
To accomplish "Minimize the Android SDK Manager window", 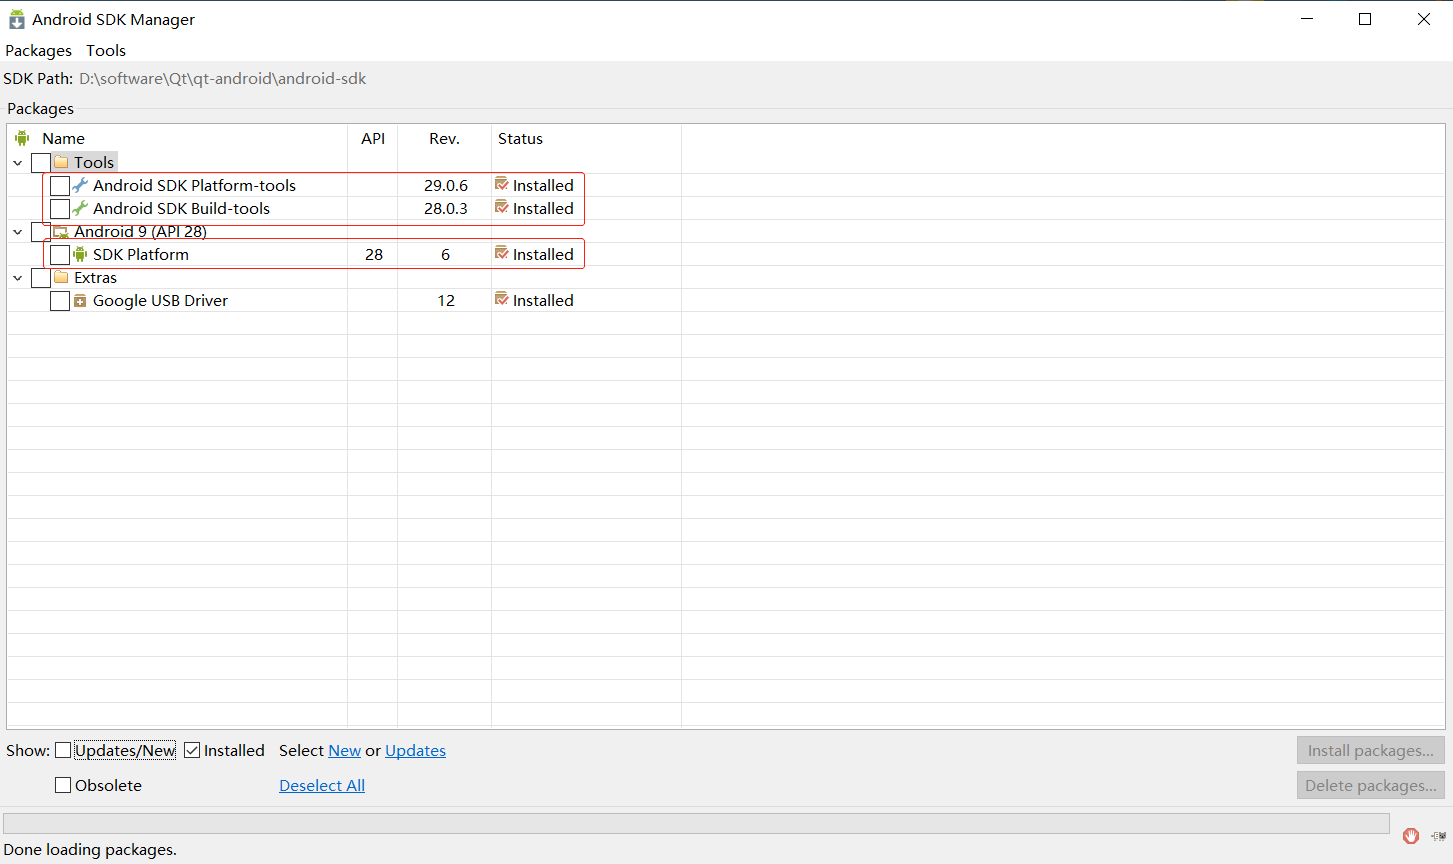I will point(1307,19).
